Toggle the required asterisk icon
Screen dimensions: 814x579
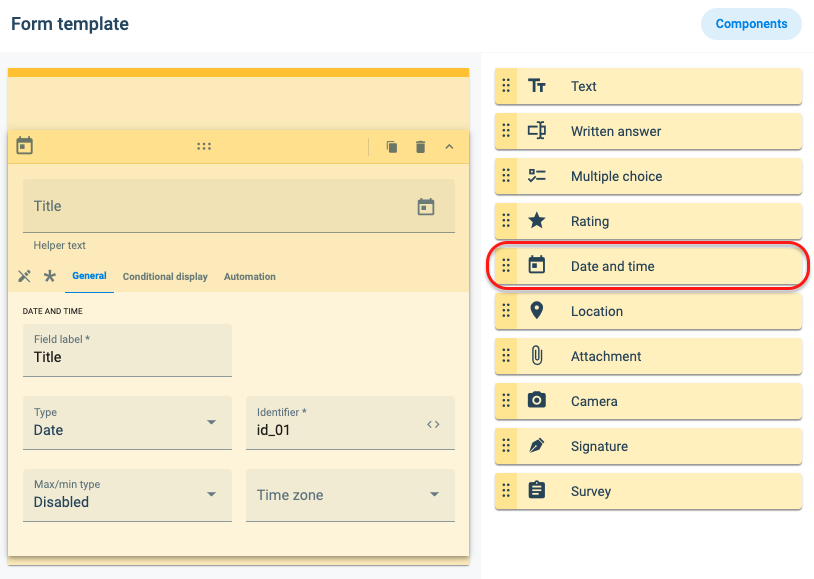[x=50, y=276]
